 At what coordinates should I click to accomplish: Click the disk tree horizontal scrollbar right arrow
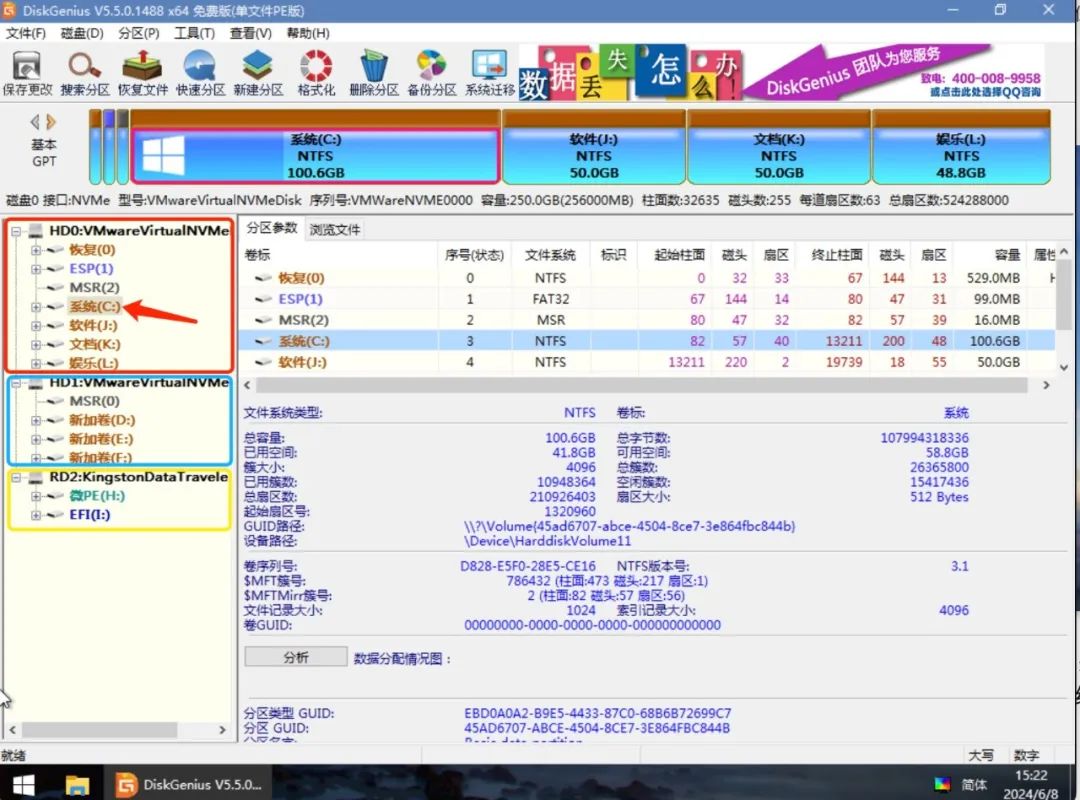coord(222,730)
